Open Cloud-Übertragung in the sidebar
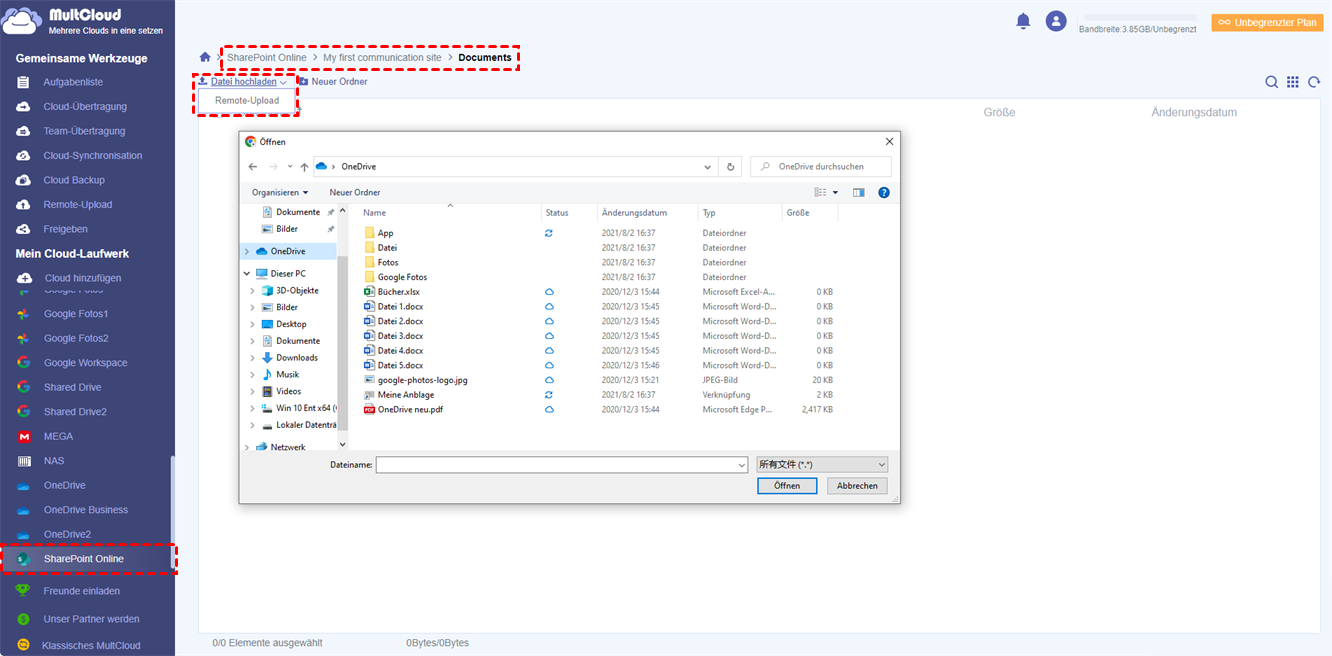Screen dimensions: 1332x656 (85, 107)
